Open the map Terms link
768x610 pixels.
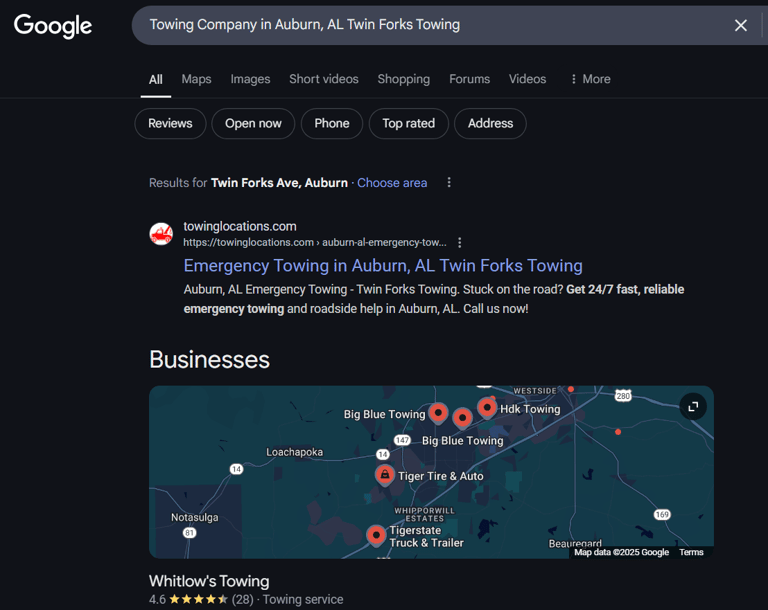click(x=691, y=552)
